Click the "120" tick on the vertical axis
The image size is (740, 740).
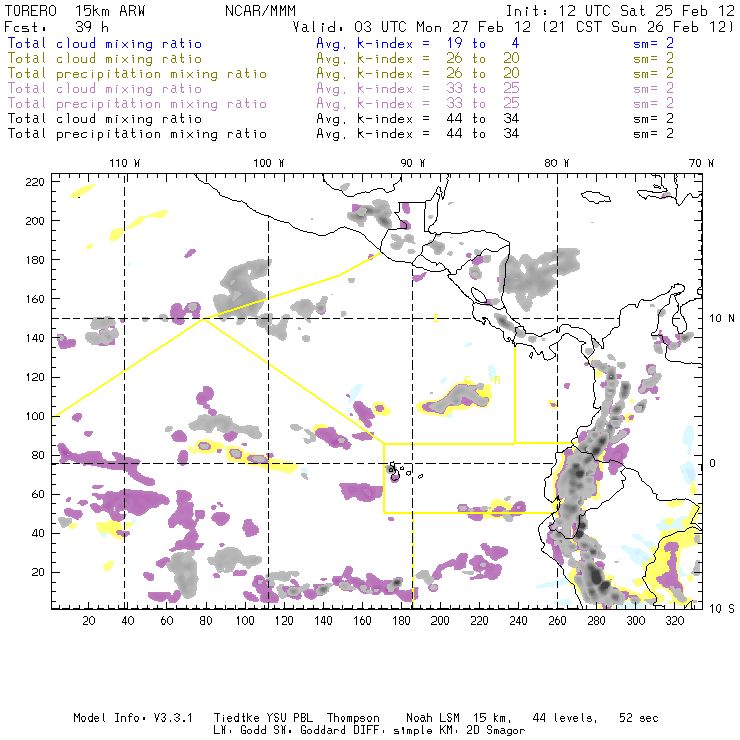[x=34, y=378]
